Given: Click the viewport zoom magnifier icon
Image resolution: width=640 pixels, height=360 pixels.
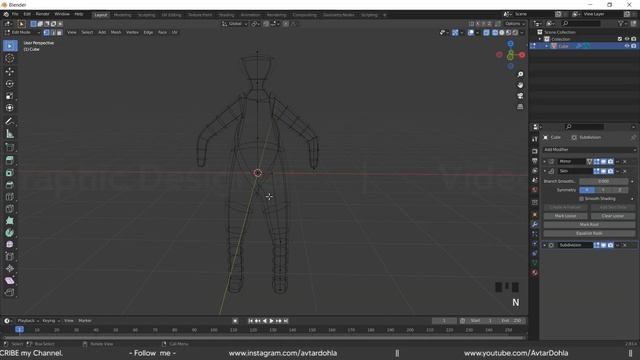Looking at the screenshot, I should pyautogui.click(x=520, y=74).
